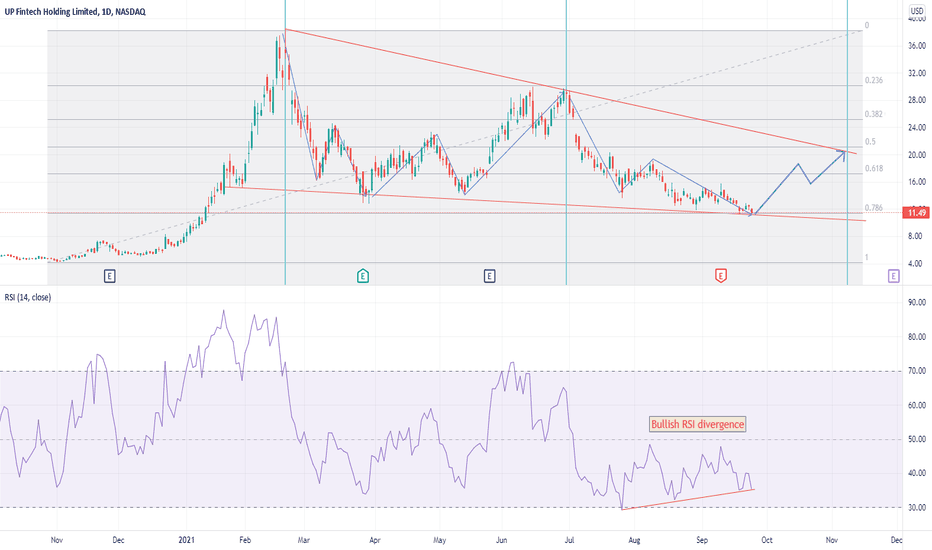Click the 70.00 RSI axis value
932x550 pixels.
click(x=917, y=370)
